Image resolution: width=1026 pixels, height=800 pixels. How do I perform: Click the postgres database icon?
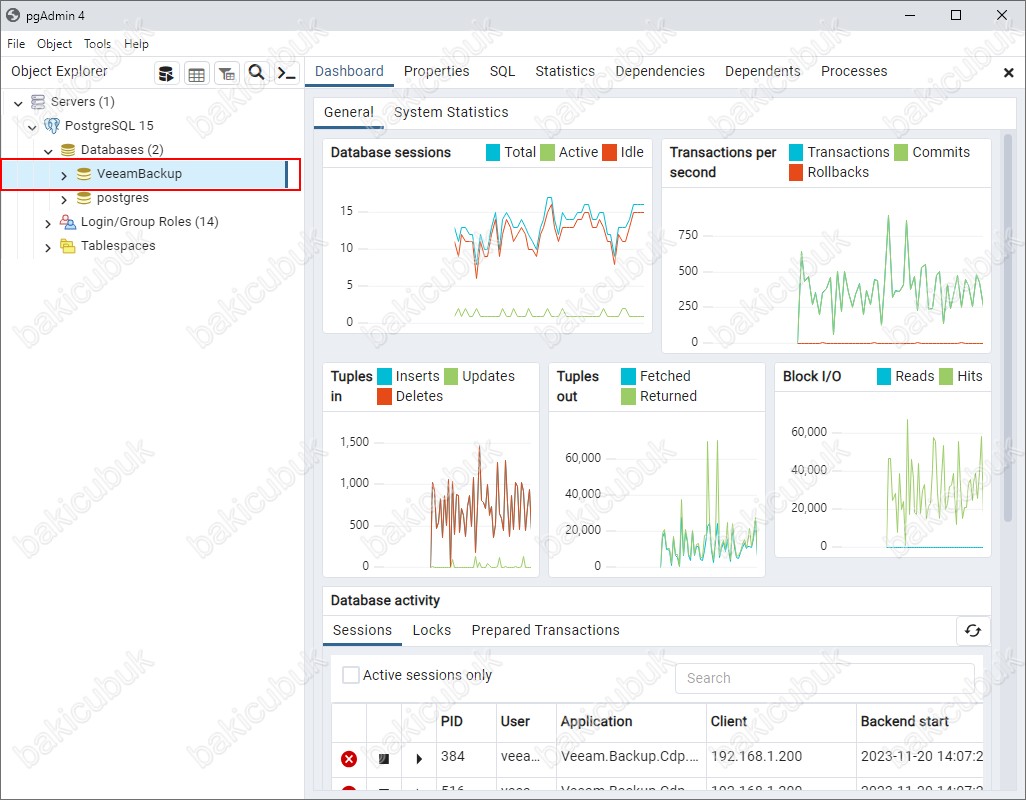tap(84, 198)
